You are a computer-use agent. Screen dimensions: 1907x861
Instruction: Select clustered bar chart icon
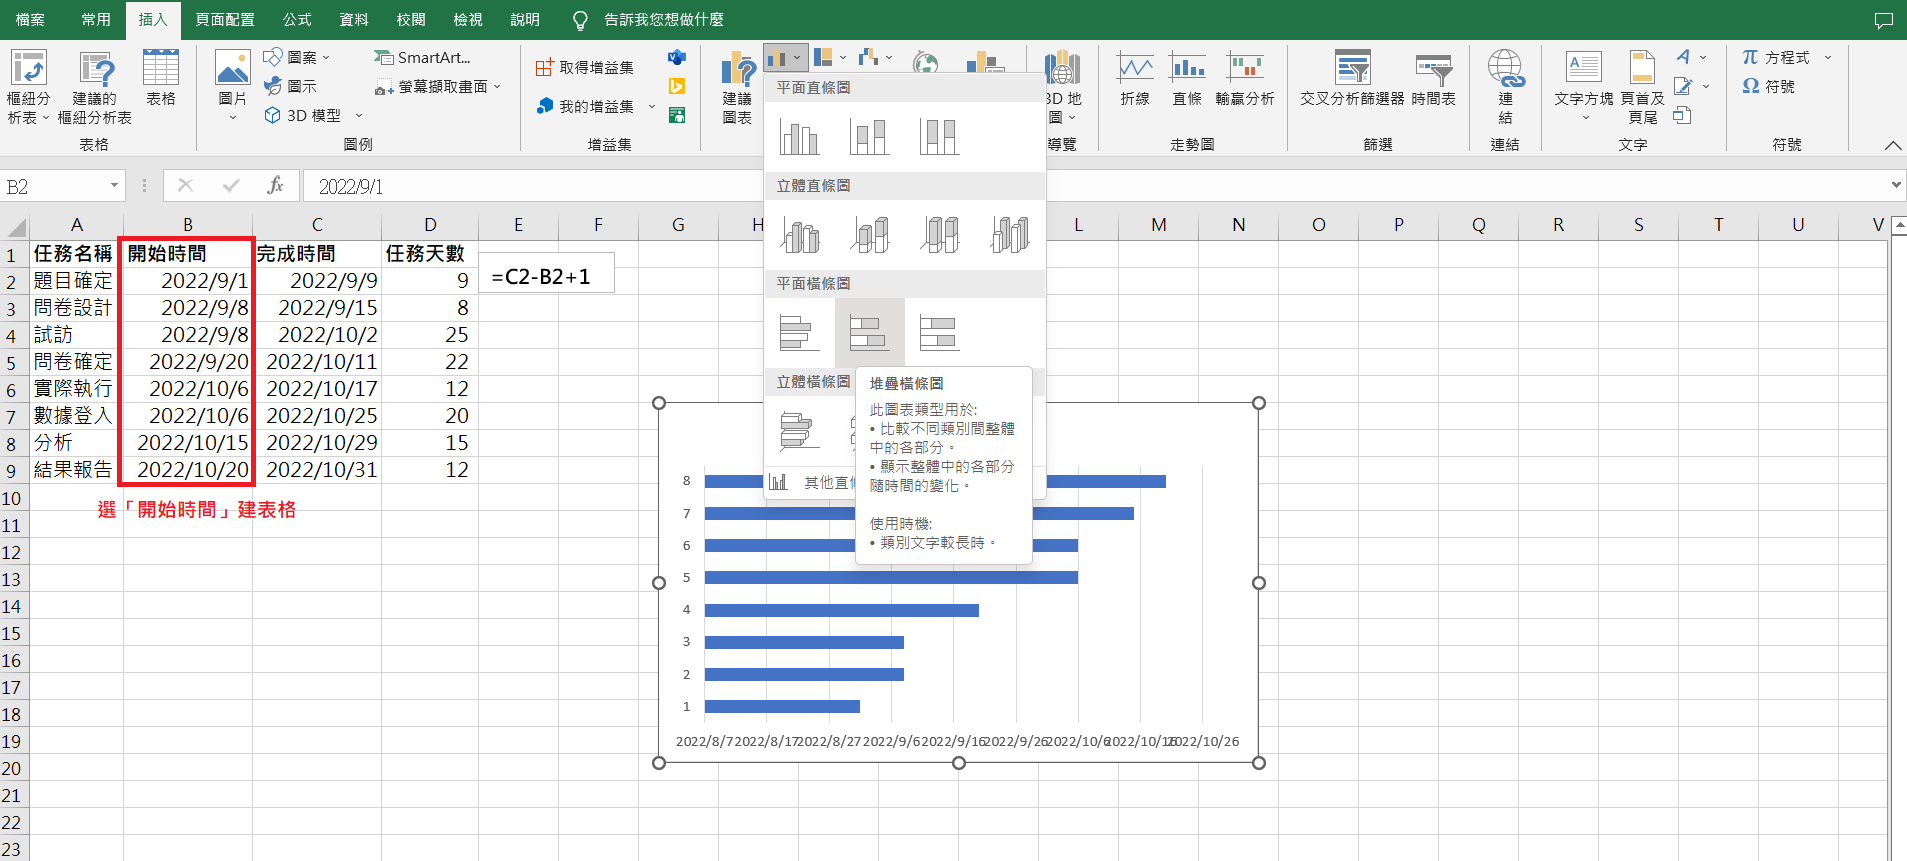coord(799,332)
